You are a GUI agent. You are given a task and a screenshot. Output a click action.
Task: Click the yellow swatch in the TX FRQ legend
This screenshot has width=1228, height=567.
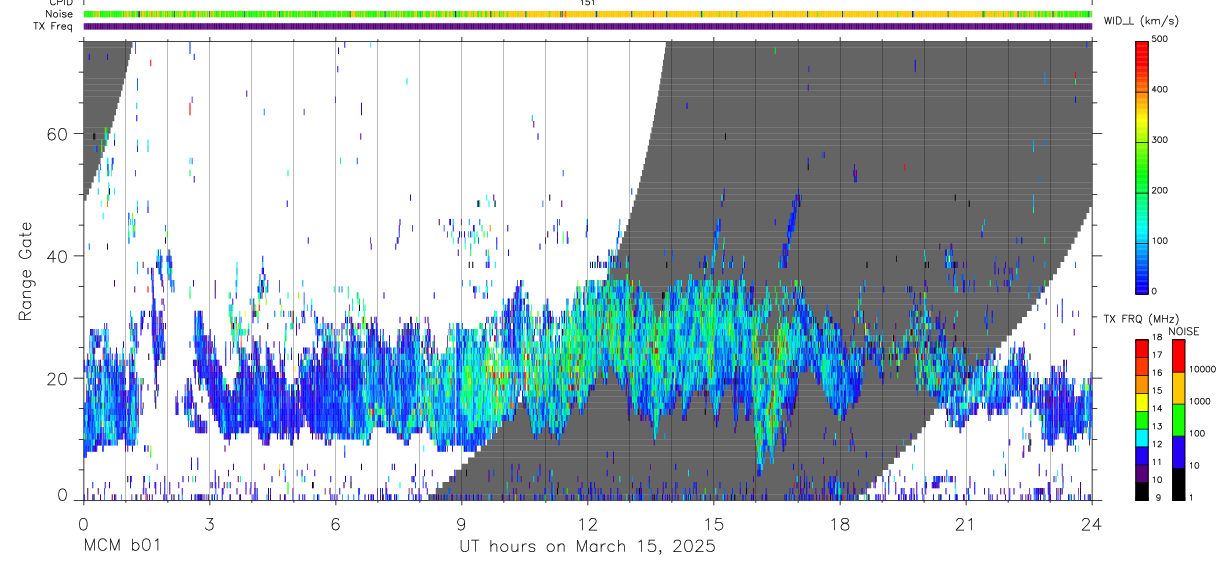coord(1142,402)
